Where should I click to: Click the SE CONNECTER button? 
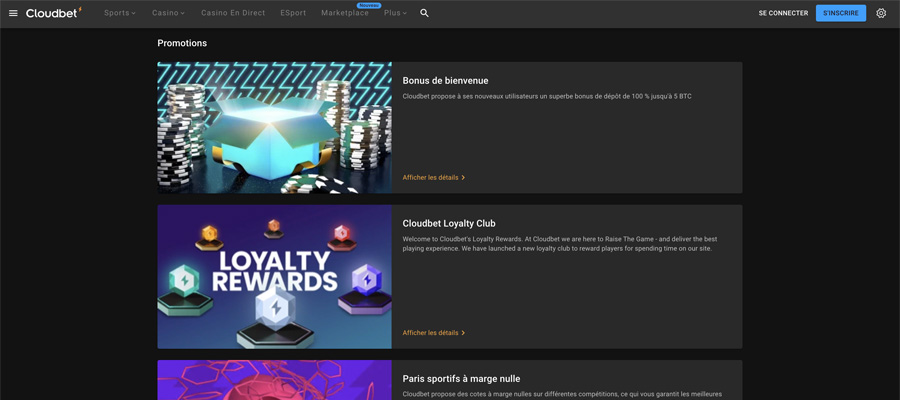783,13
